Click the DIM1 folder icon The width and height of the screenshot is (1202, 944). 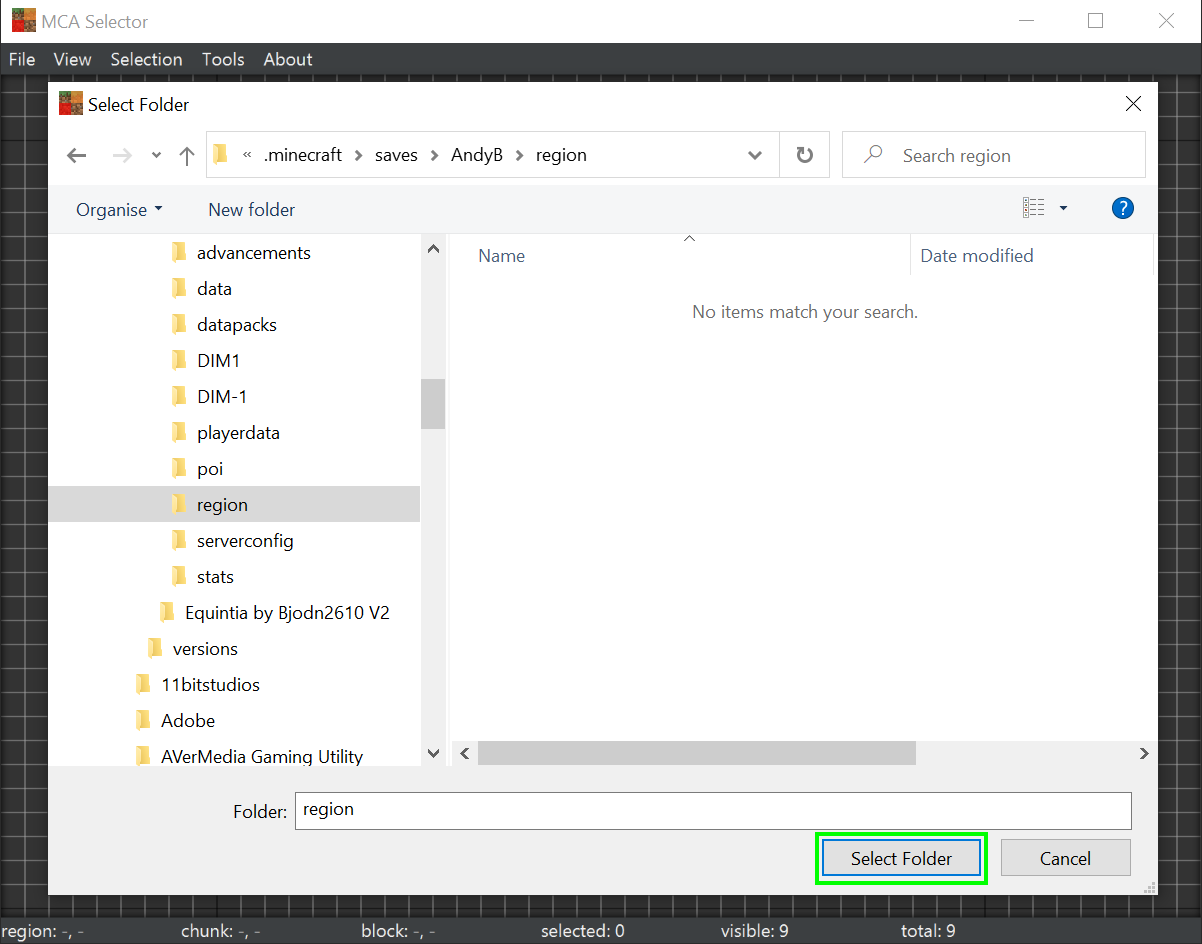[179, 361]
